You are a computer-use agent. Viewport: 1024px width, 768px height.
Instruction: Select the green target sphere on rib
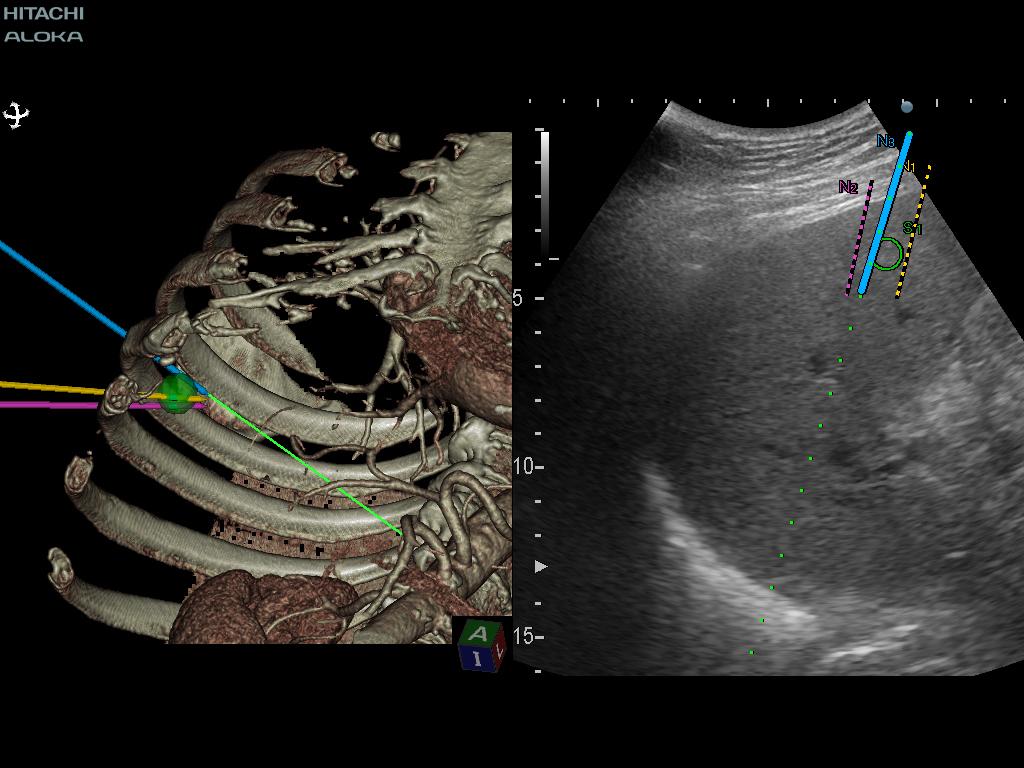(x=178, y=393)
